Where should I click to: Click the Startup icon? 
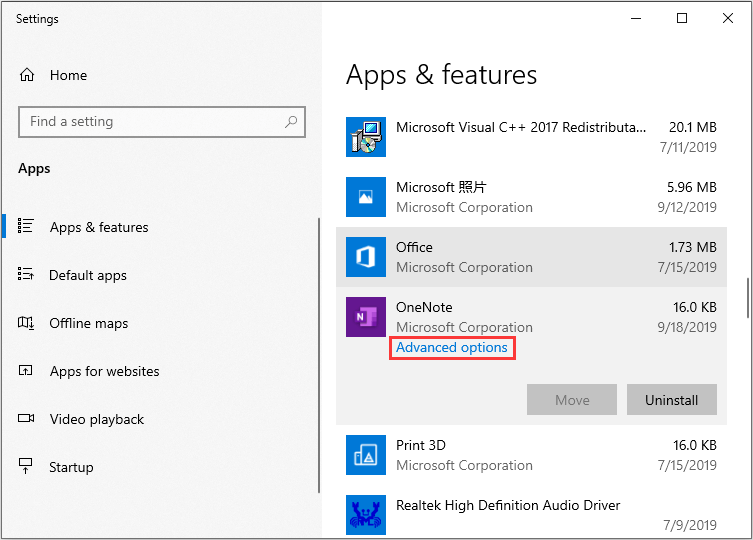click(x=25, y=466)
